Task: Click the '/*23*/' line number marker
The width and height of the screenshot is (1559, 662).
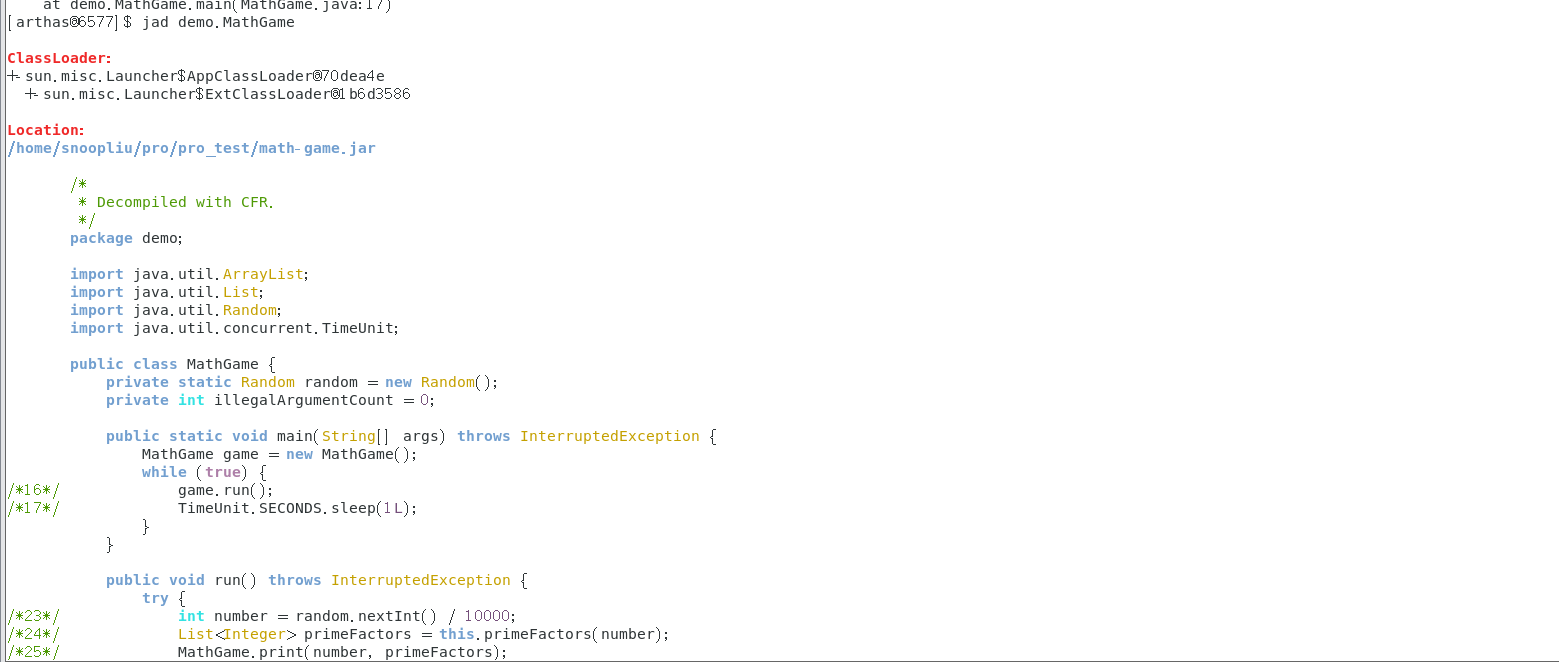Action: tap(33, 616)
